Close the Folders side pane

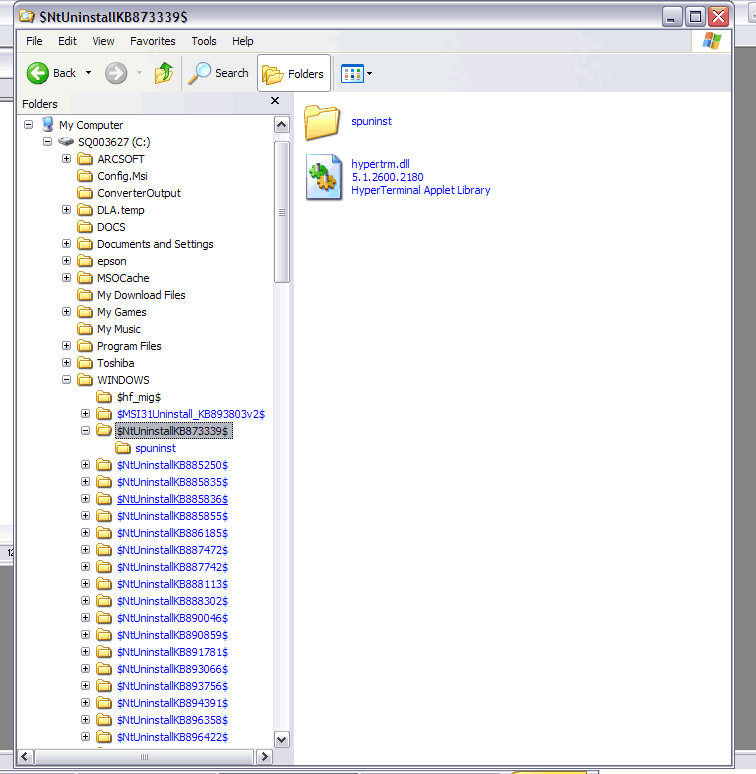[x=275, y=101]
